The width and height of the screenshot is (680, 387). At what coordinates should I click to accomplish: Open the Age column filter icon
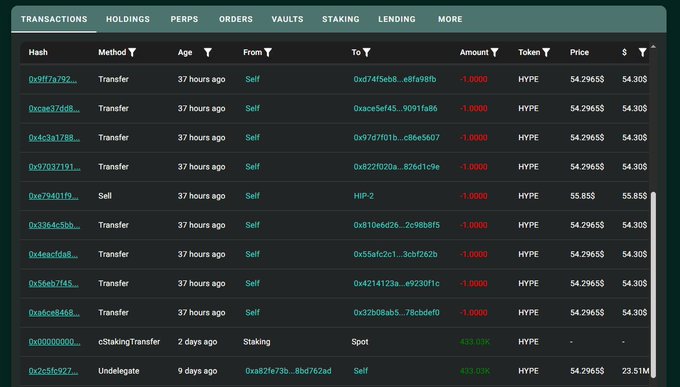[x=208, y=52]
